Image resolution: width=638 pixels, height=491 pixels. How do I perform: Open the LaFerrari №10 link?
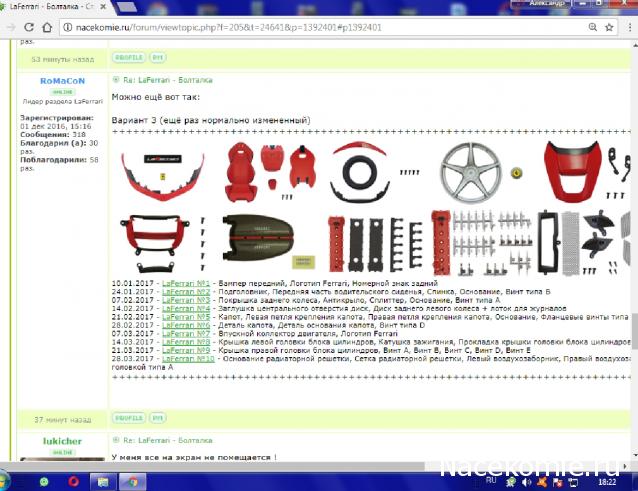(187, 358)
